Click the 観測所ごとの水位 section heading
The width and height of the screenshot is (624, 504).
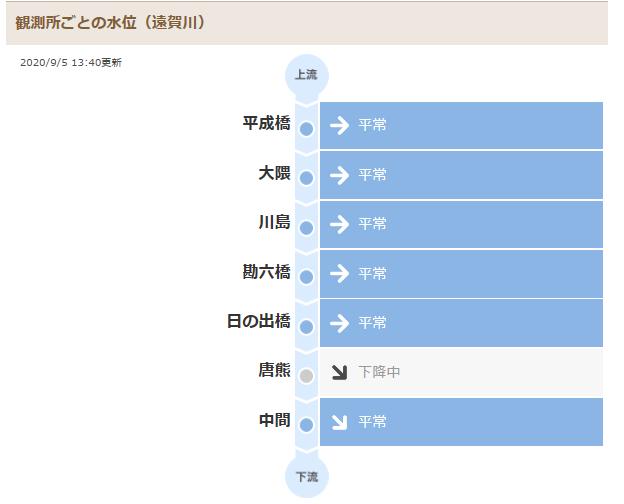click(110, 23)
